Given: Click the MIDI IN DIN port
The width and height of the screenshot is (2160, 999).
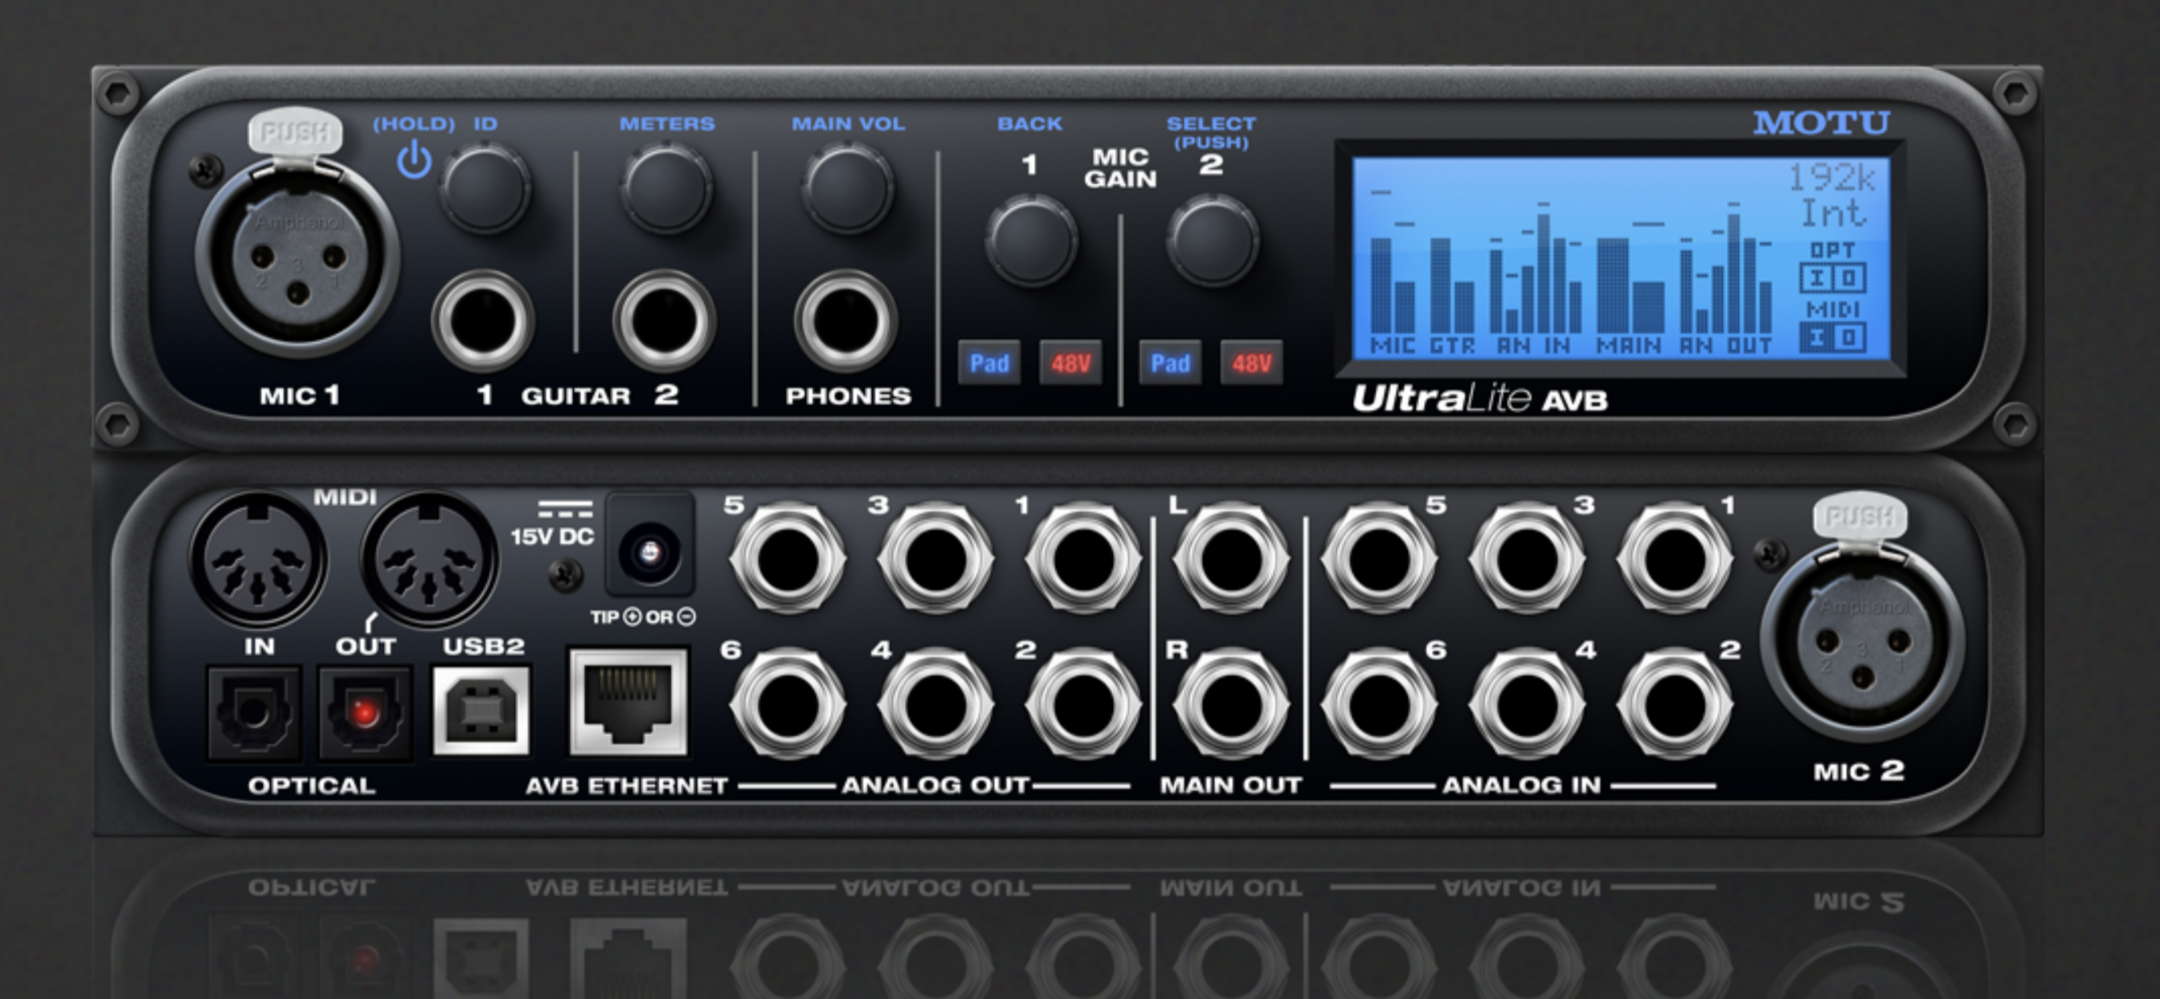Looking at the screenshot, I should pos(258,561).
